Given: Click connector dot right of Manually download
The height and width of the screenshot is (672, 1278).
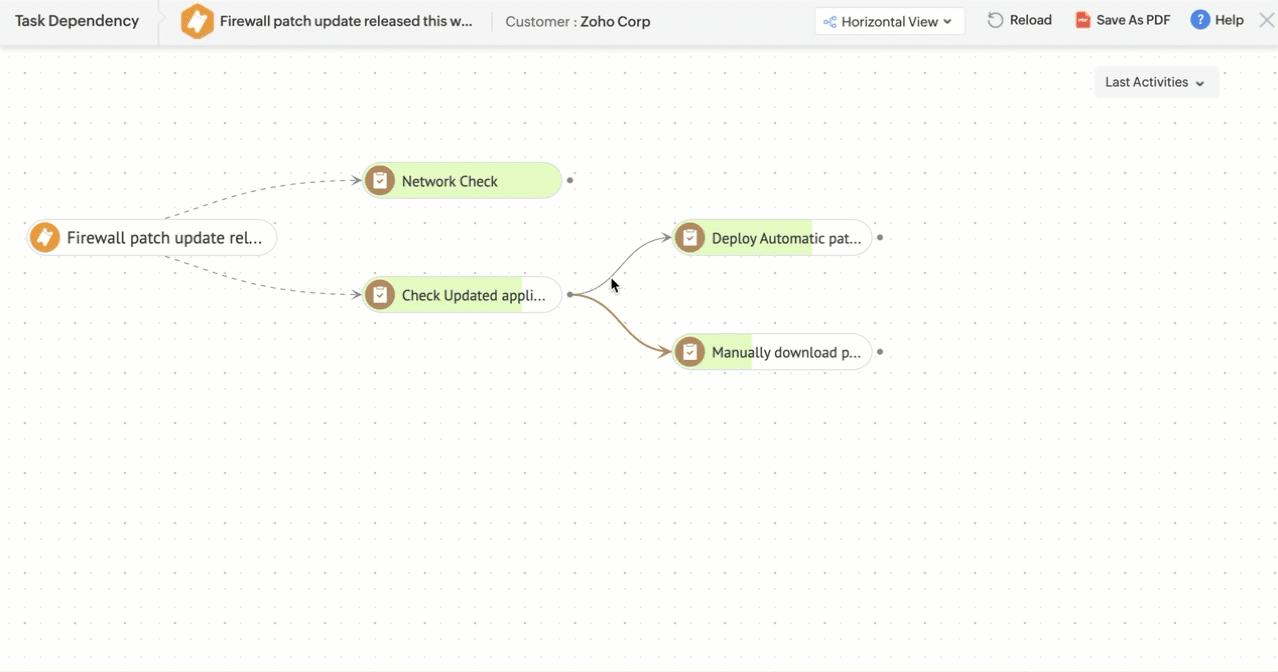Looking at the screenshot, I should click(x=880, y=352).
